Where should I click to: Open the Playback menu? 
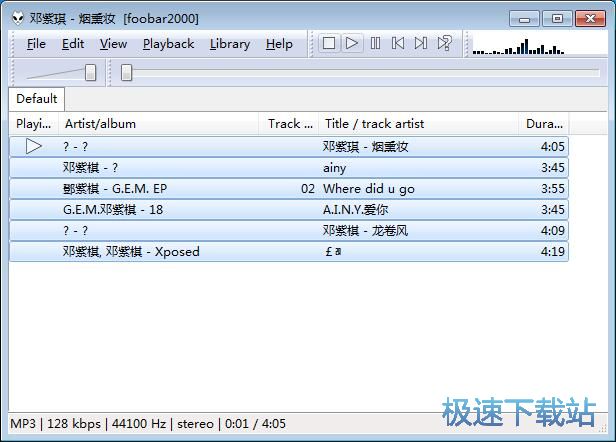tap(168, 44)
